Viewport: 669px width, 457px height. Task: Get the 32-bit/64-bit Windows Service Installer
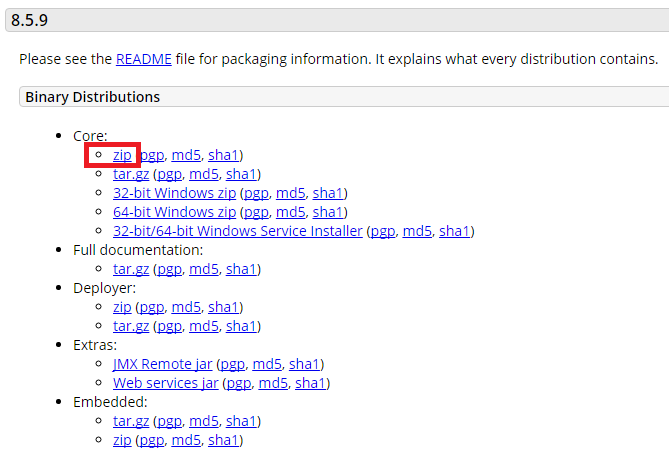coord(238,231)
